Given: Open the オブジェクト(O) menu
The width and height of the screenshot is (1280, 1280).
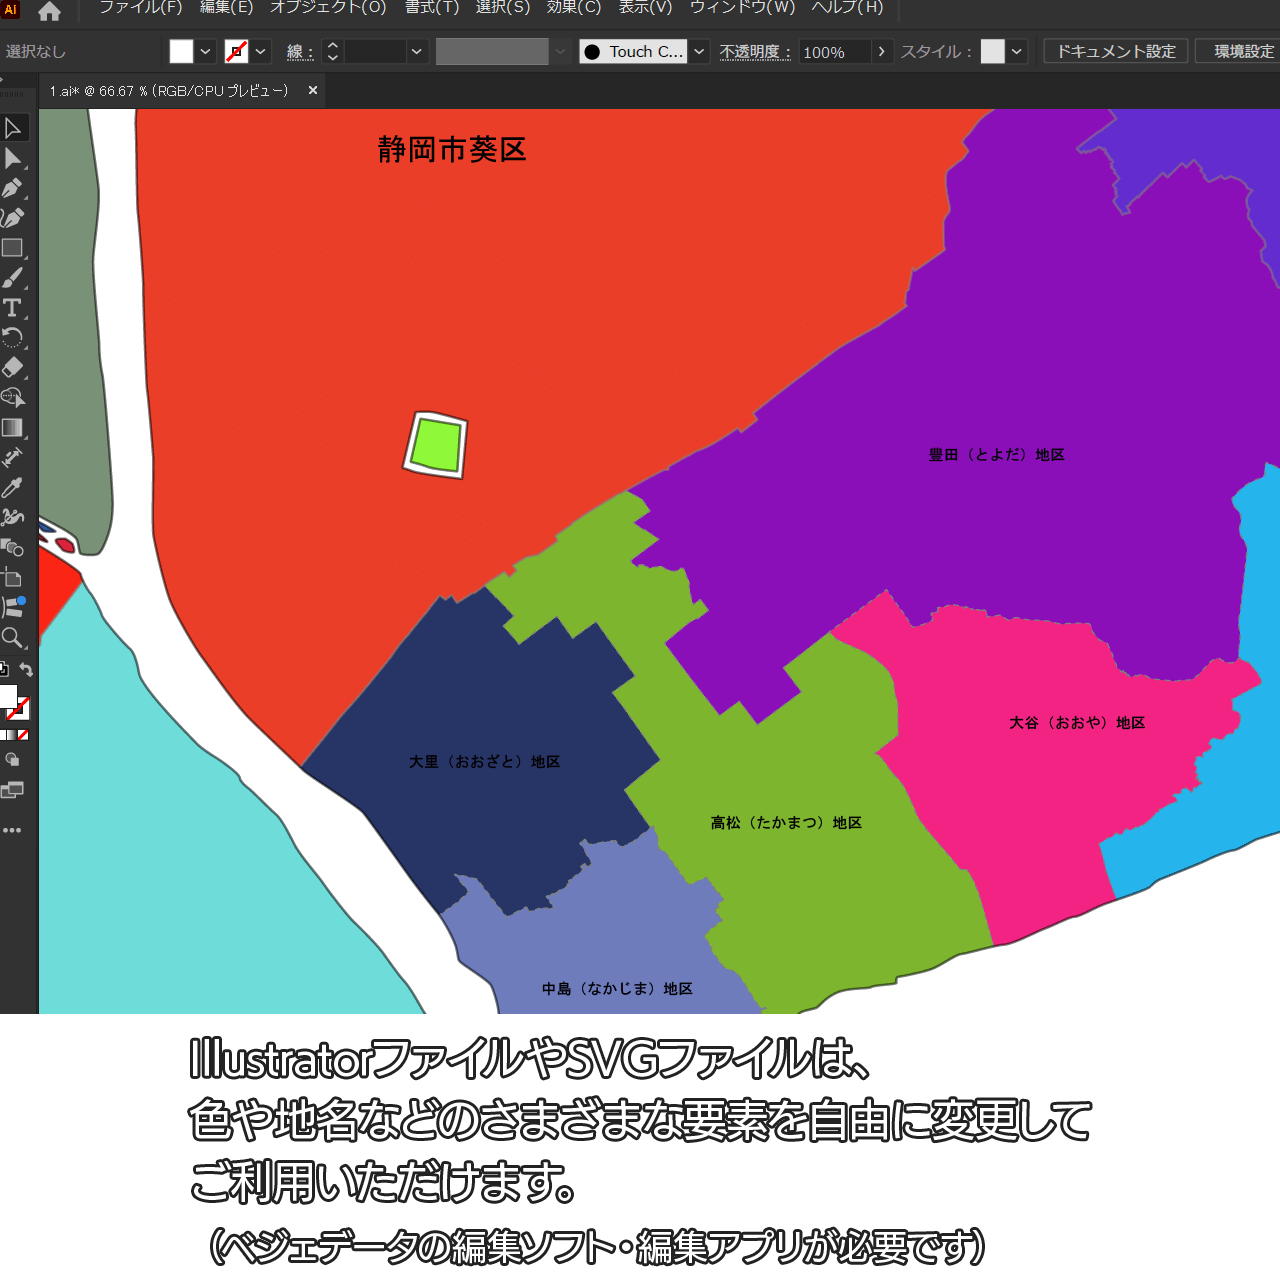Looking at the screenshot, I should [328, 8].
